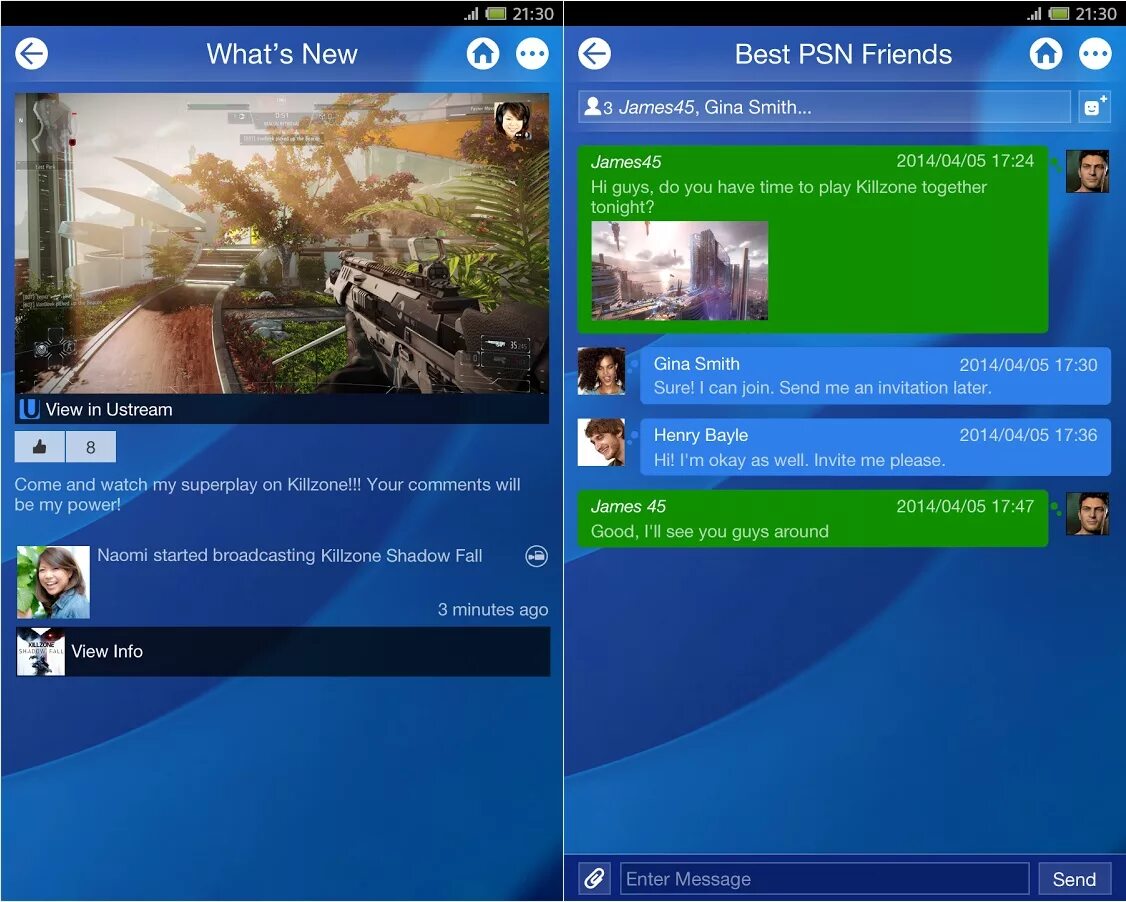Tap the Ustream U logo icon
The width and height of the screenshot is (1126, 902).
(x=29, y=409)
